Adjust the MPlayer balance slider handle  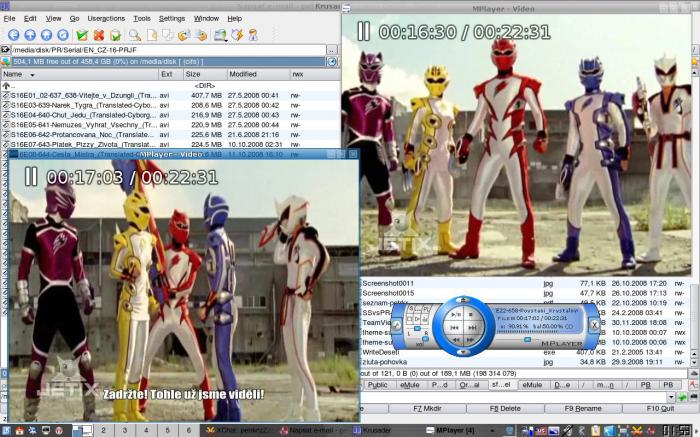click(x=417, y=329)
